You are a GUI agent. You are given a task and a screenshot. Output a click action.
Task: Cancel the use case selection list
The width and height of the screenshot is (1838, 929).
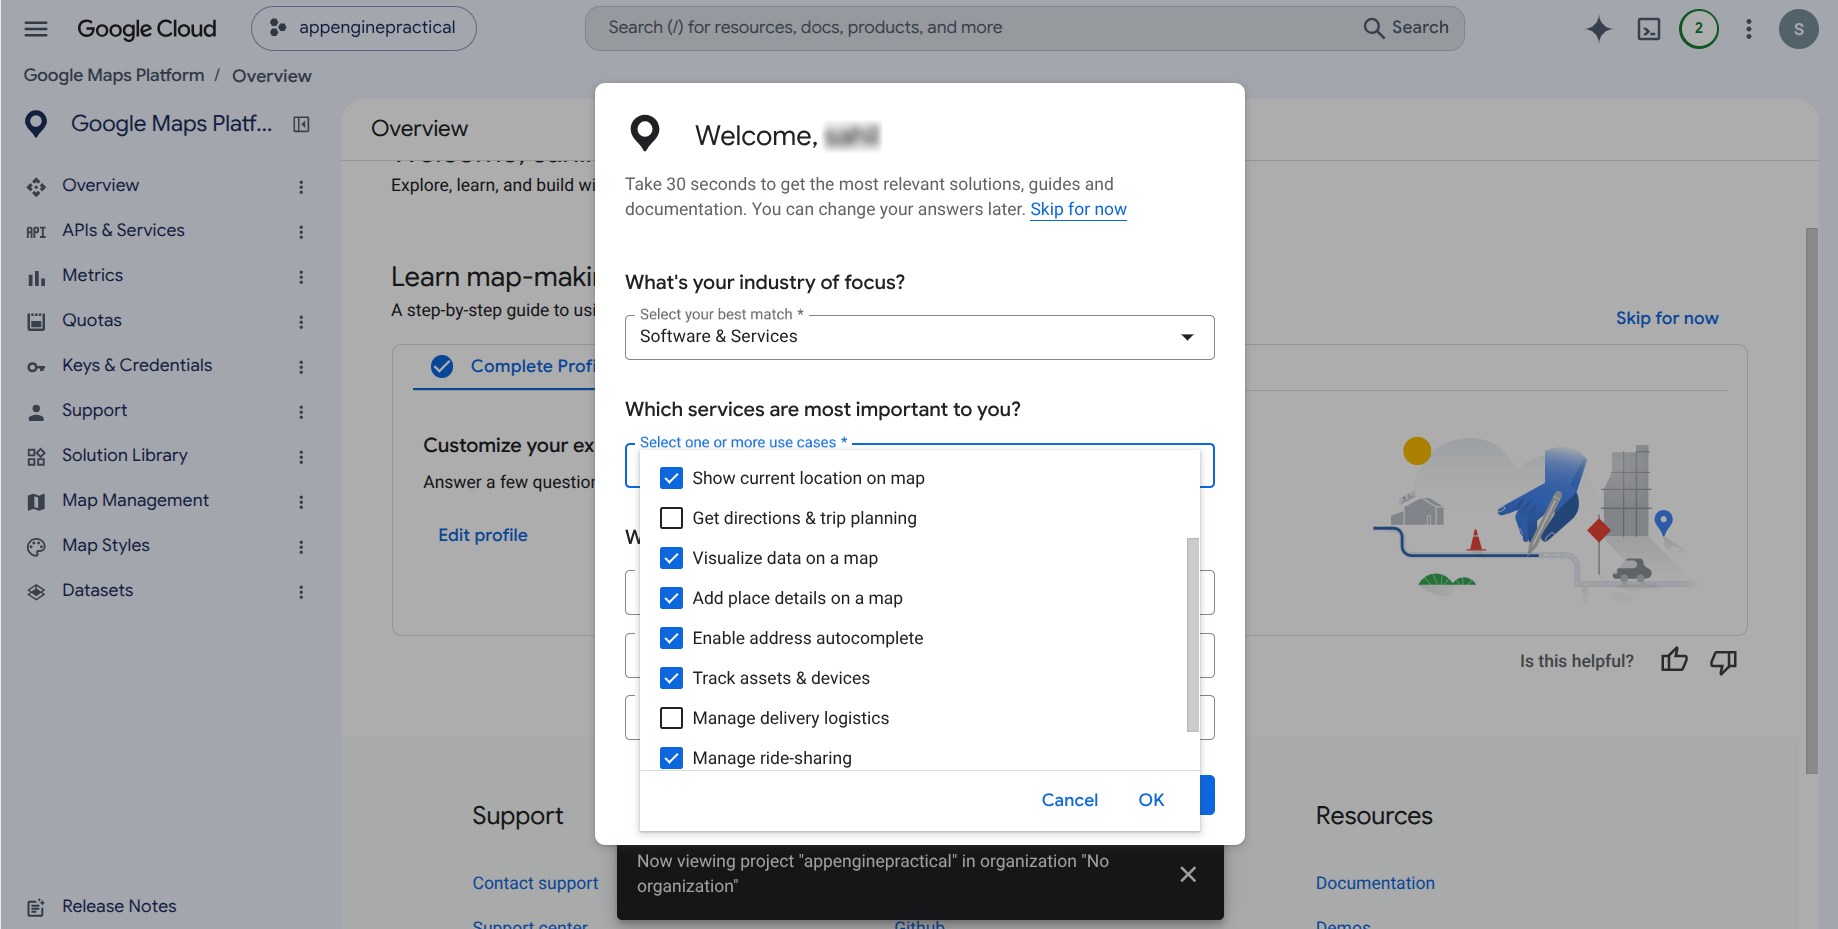pyautogui.click(x=1070, y=800)
